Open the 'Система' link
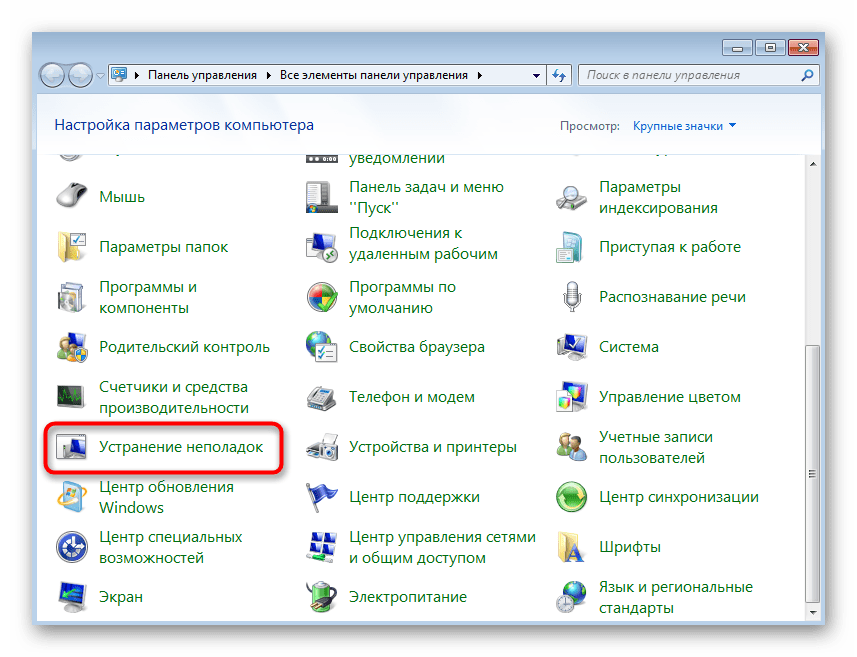 click(x=628, y=347)
